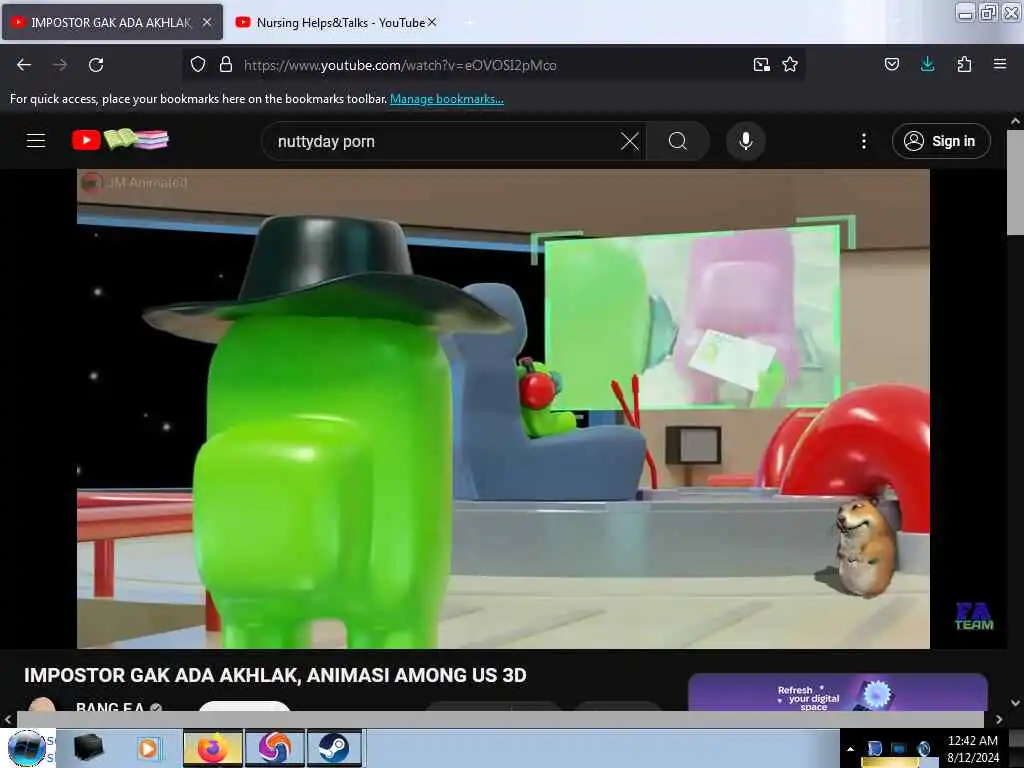1024x768 pixels.
Task: Open the taskbar clock and date
Action: point(973,748)
